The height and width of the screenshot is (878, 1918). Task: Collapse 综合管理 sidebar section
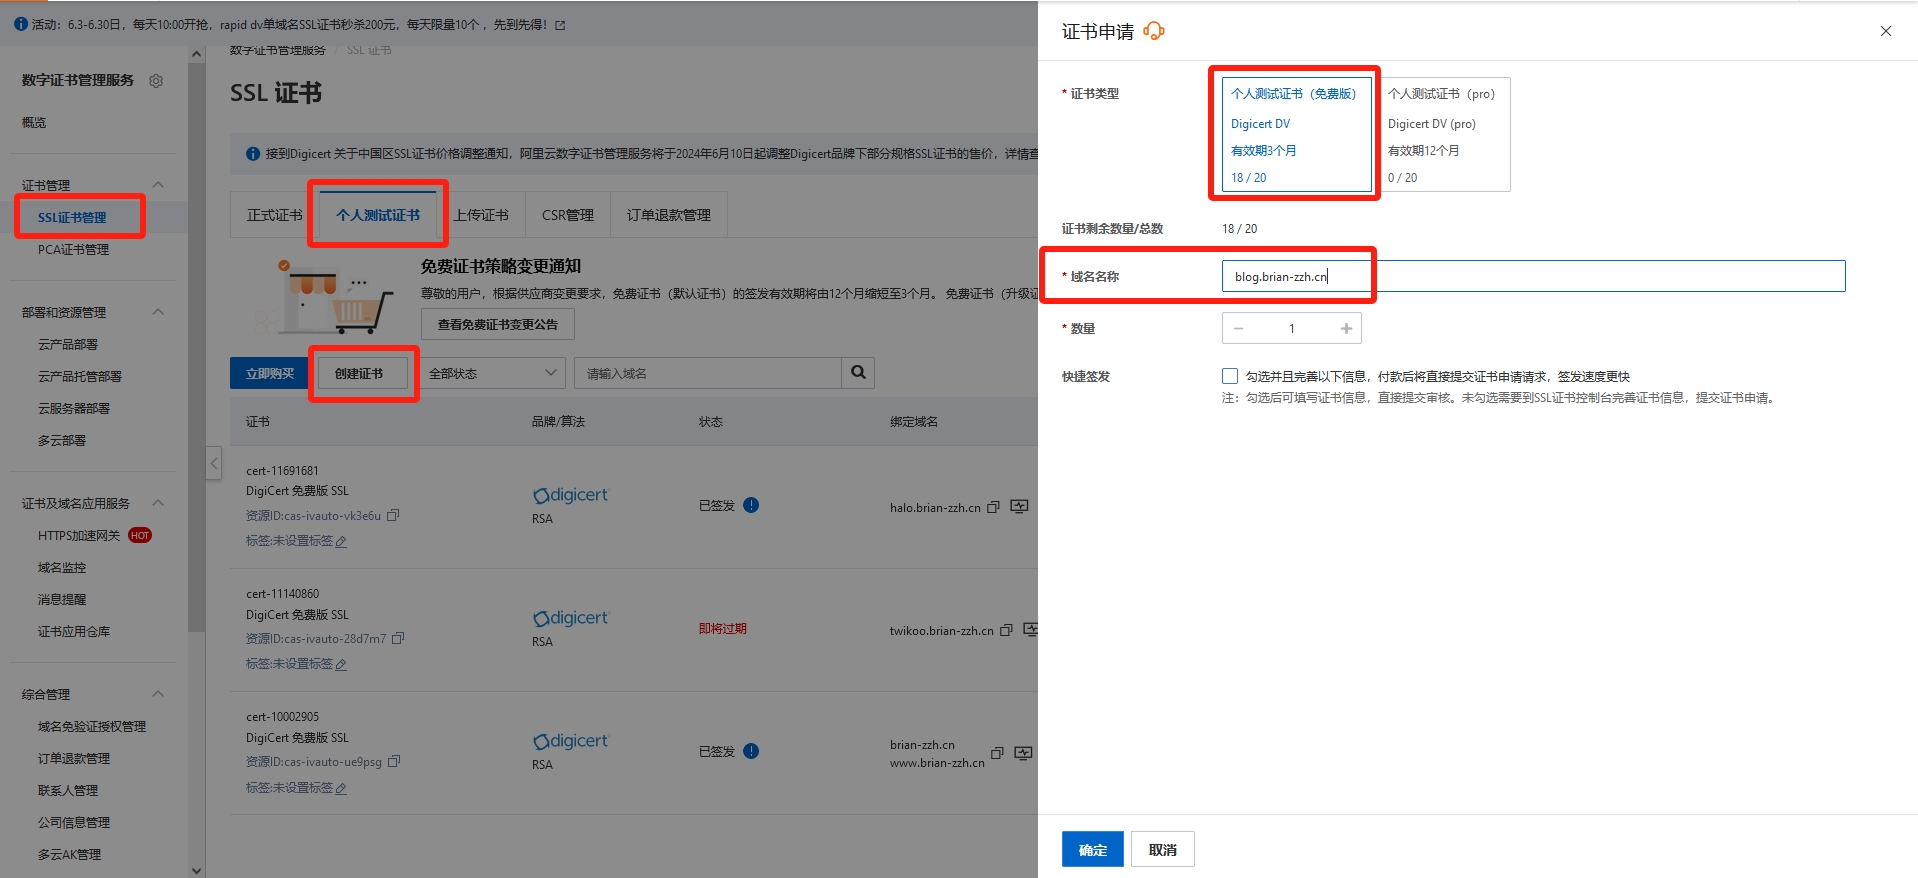pyautogui.click(x=158, y=694)
